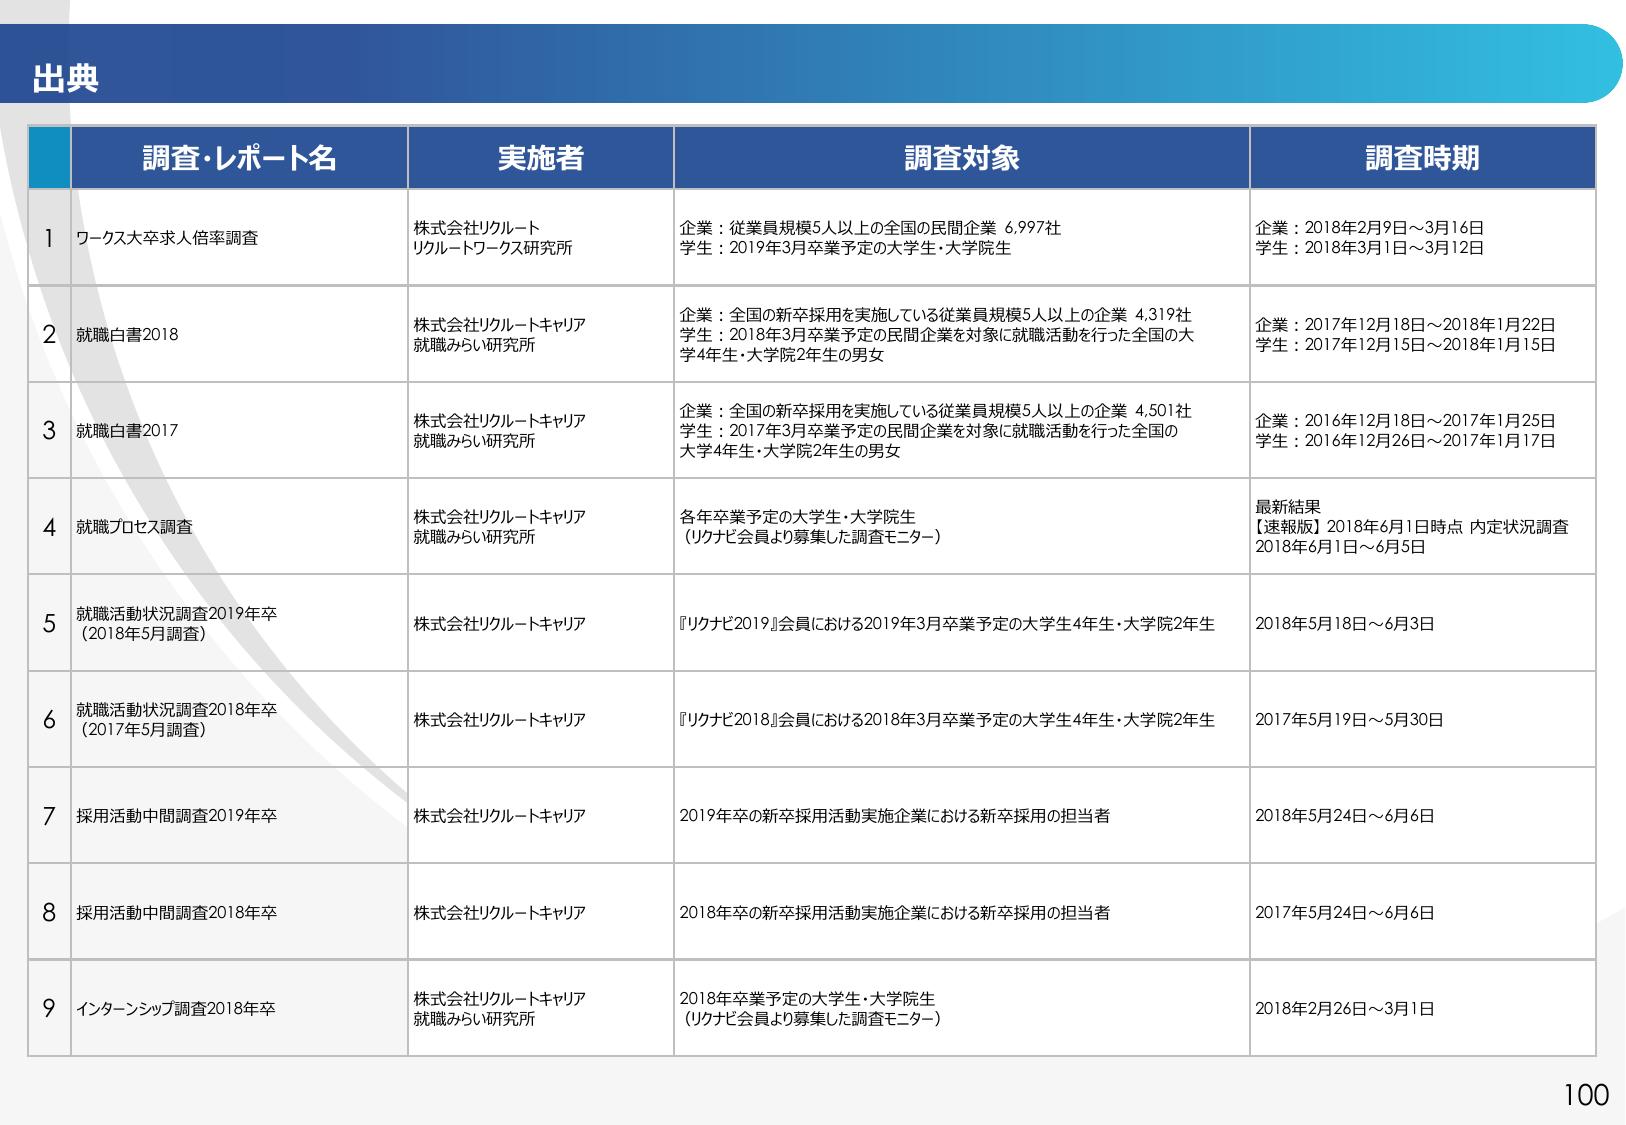Click the 採用活動中間調査2019年卒 cell
The image size is (1626, 1125).
[x=176, y=816]
